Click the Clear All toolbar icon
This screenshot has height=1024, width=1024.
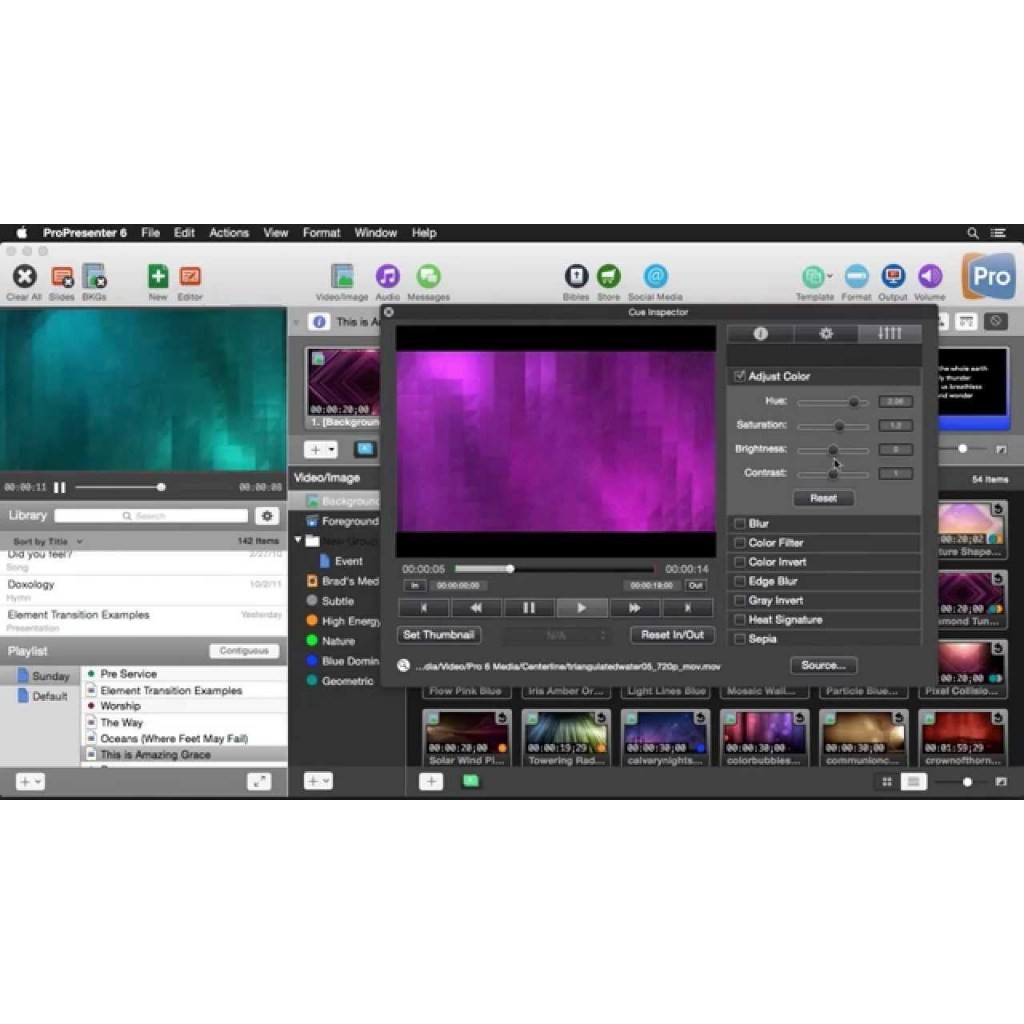24,277
